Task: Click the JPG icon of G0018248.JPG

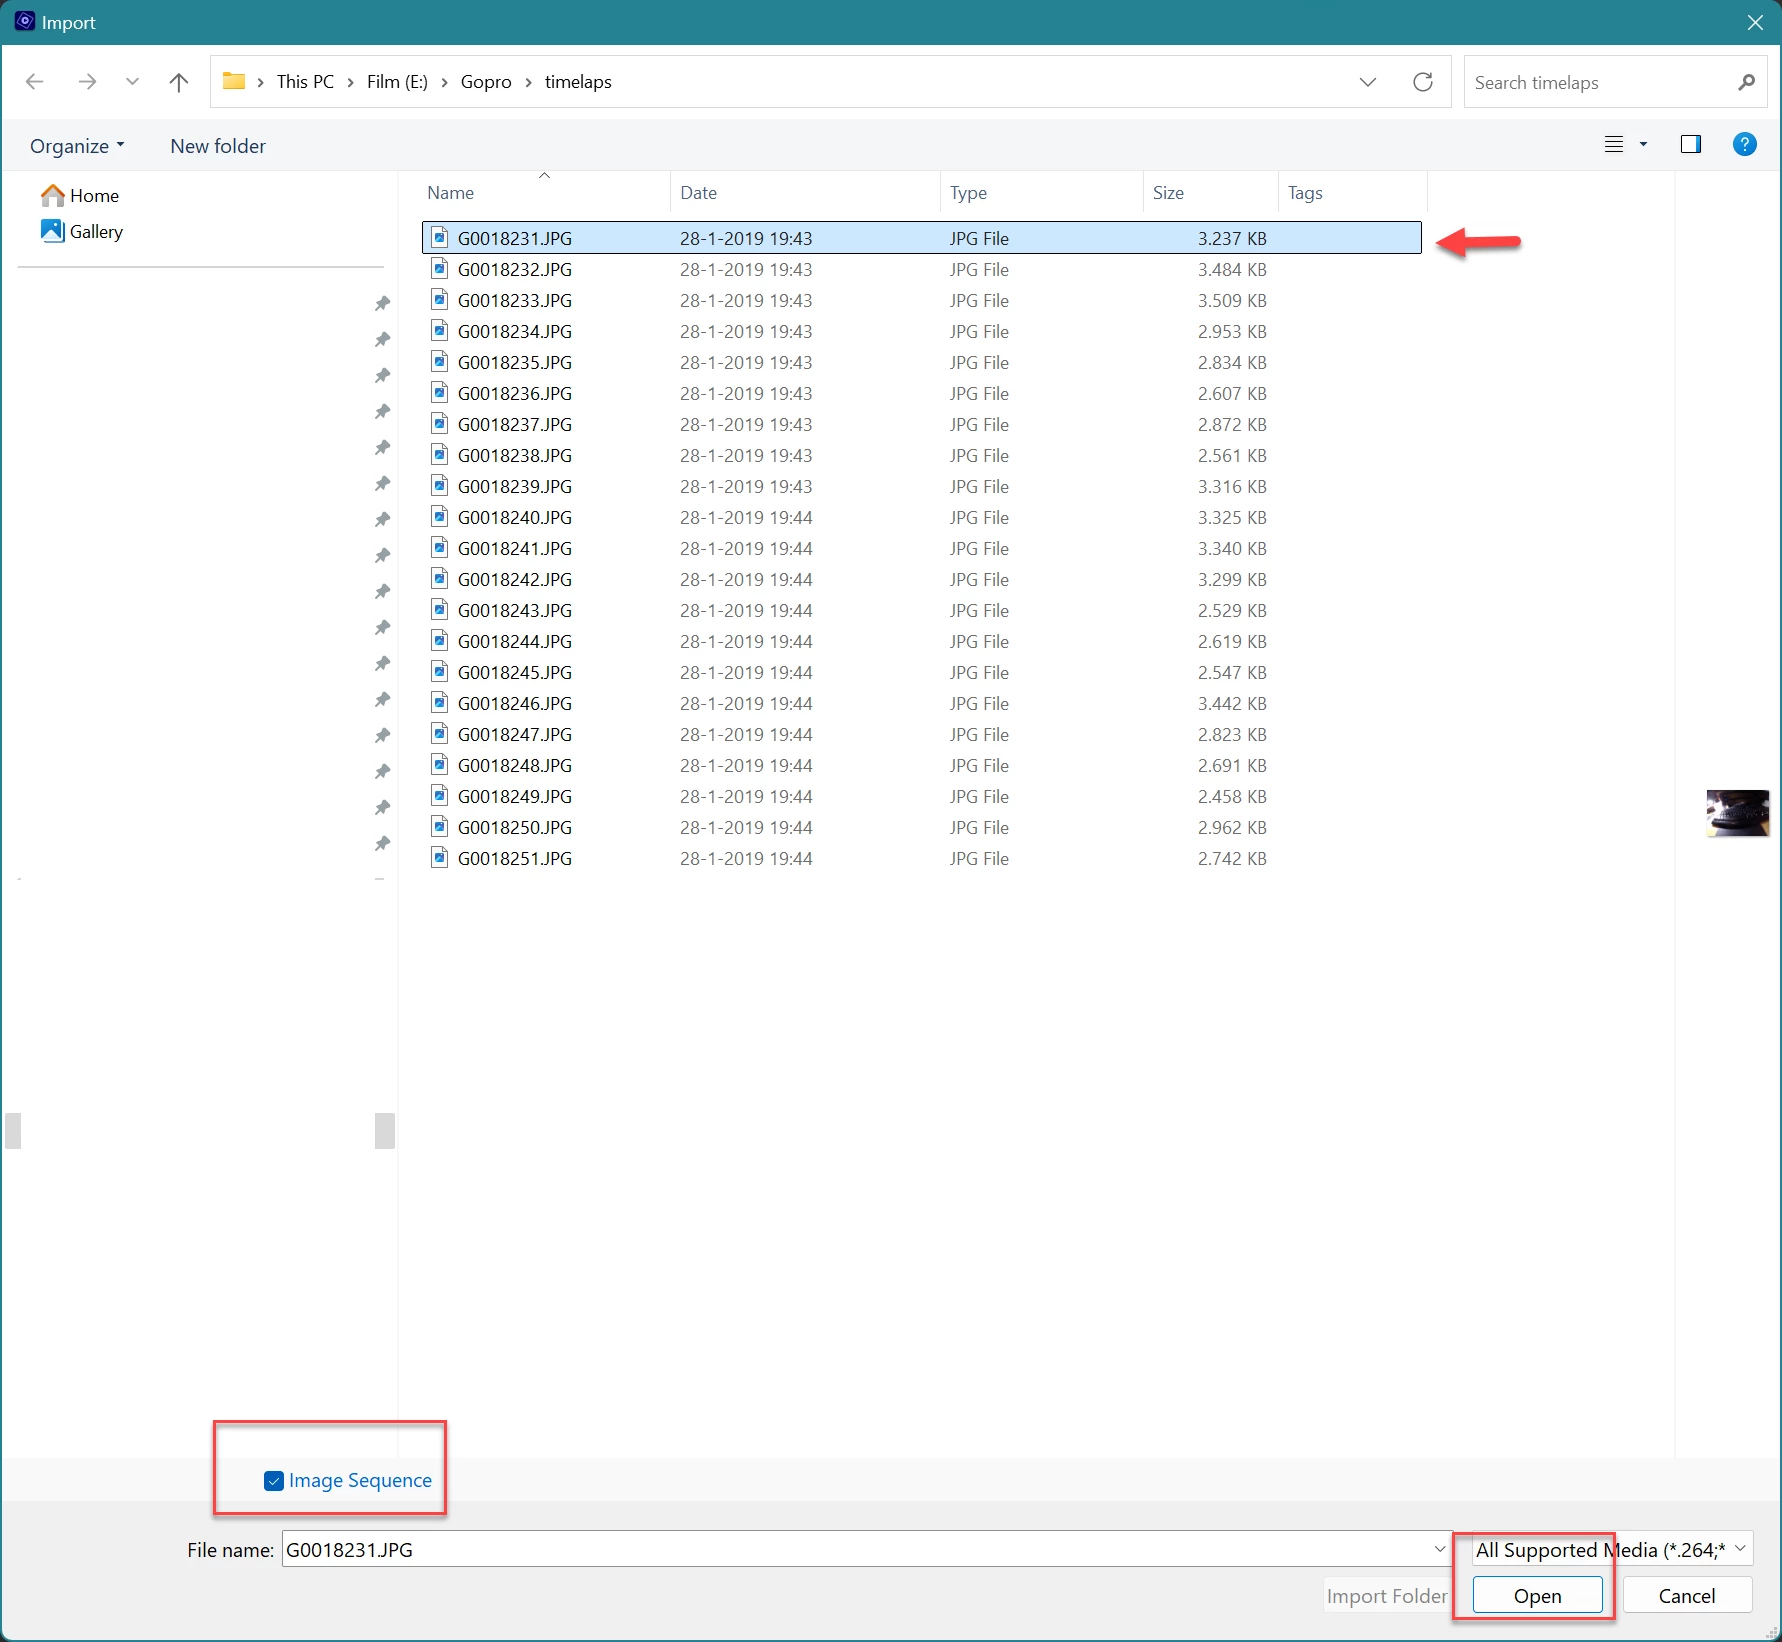Action: coord(439,764)
